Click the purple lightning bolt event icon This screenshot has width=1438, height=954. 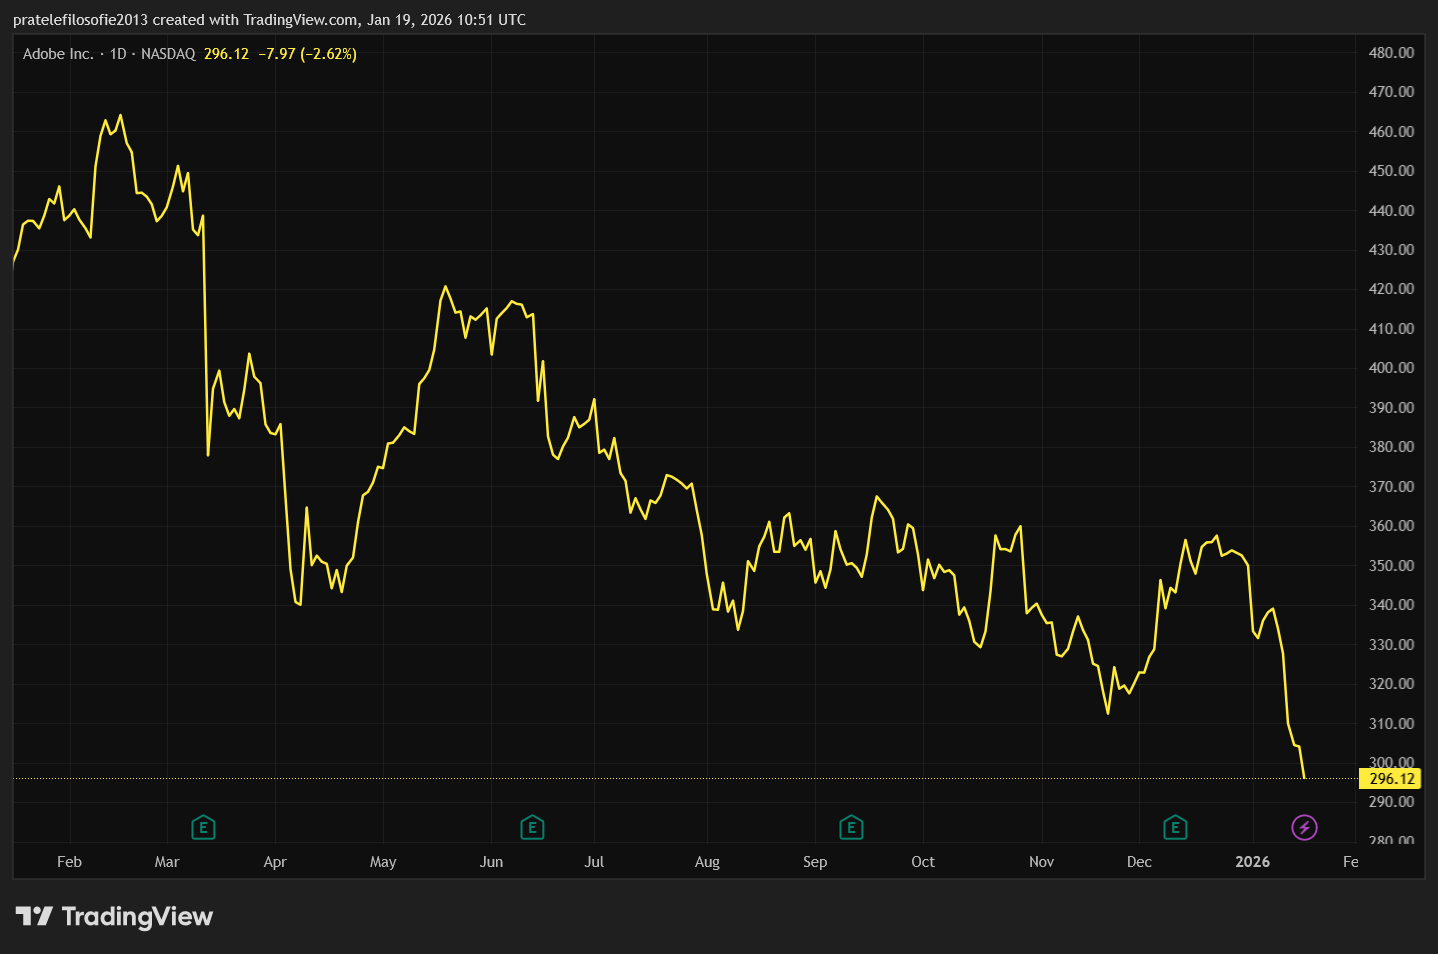1304,827
